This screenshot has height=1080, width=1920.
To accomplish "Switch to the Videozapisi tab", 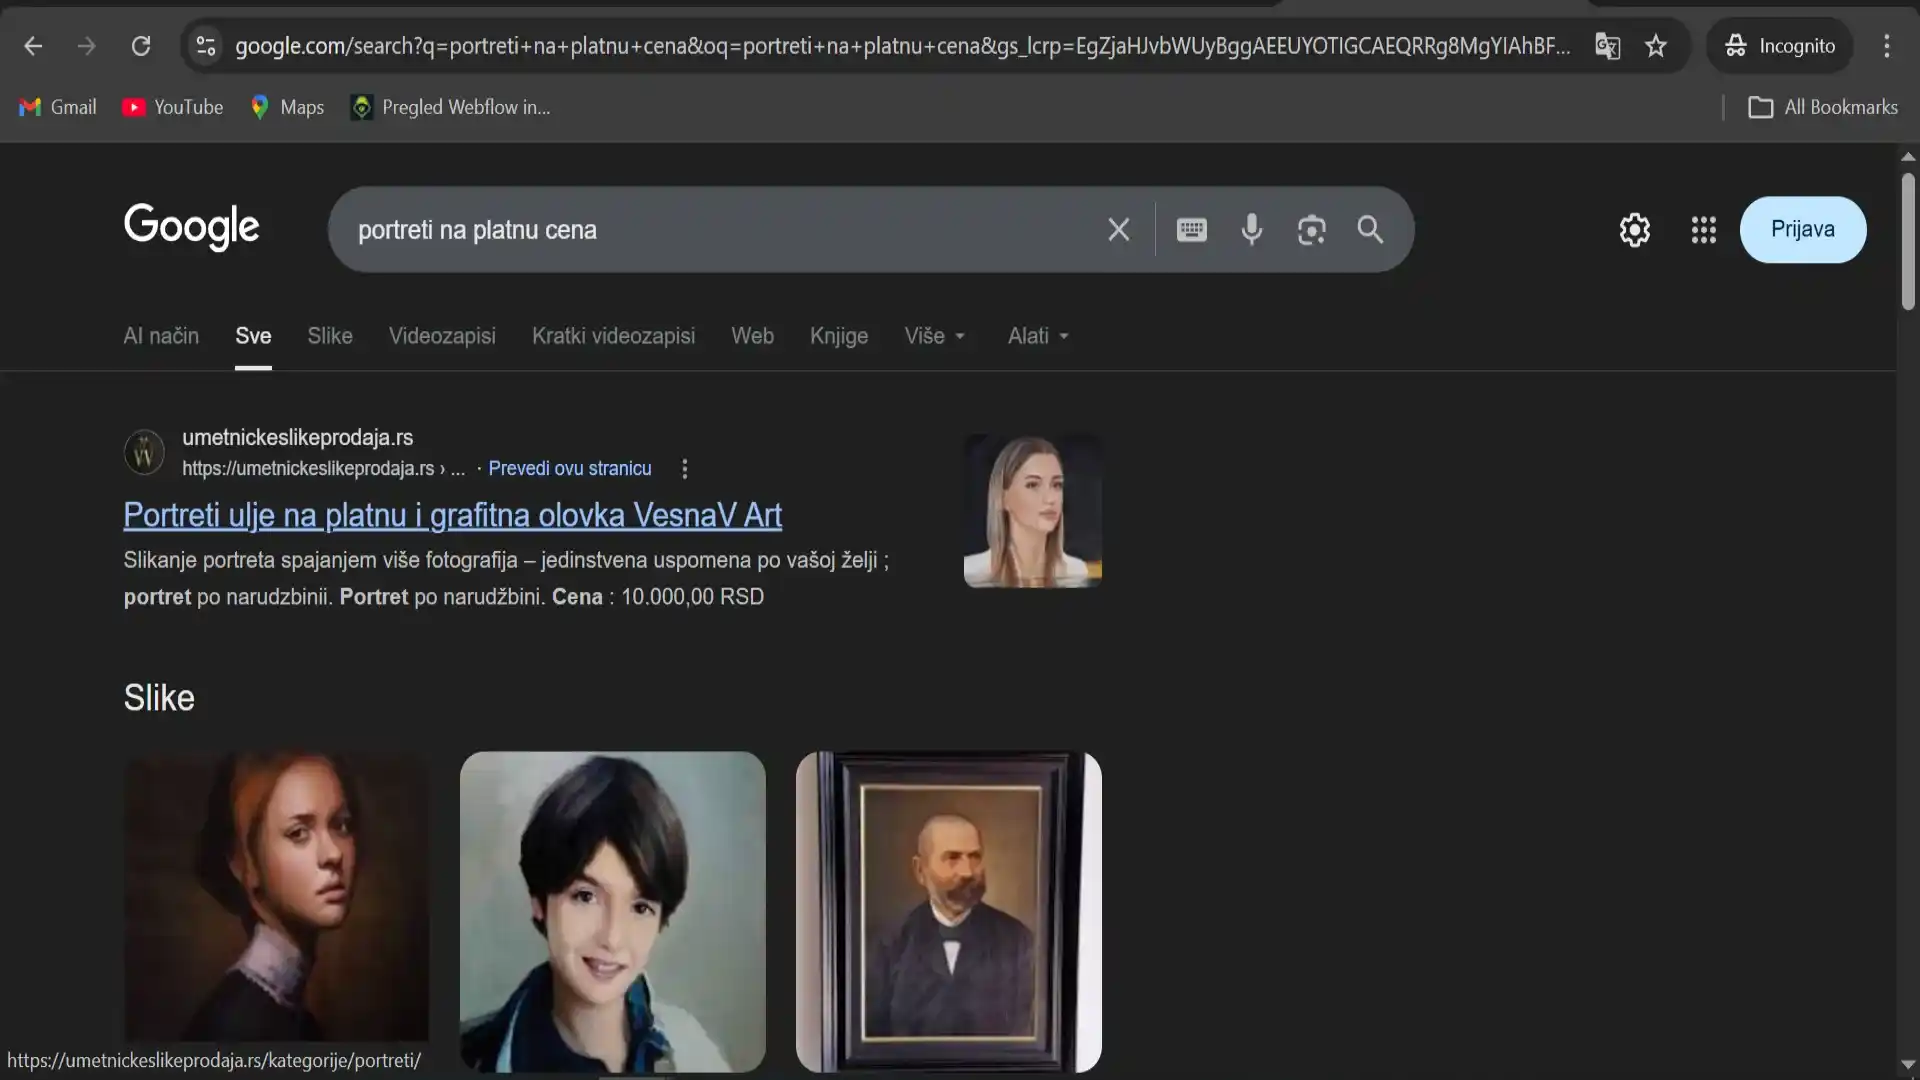I will [x=442, y=336].
